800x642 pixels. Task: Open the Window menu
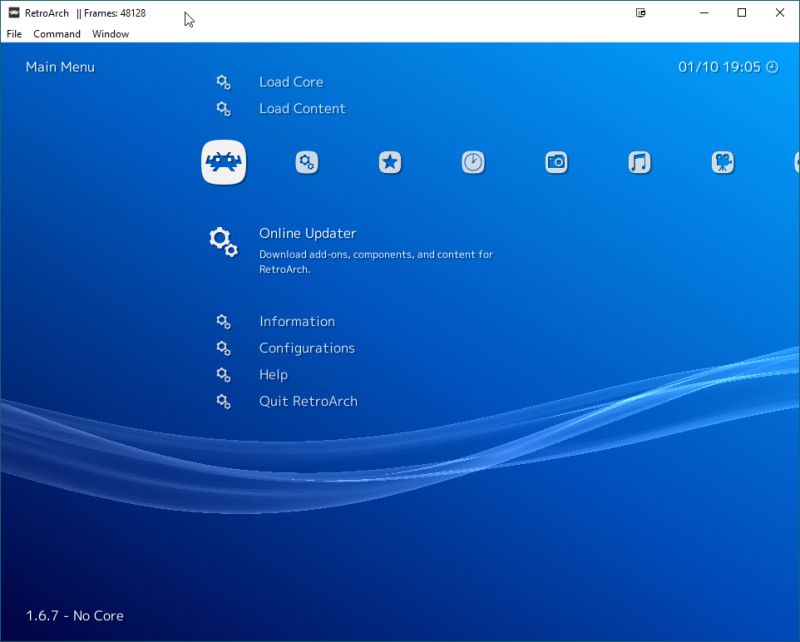(x=110, y=33)
